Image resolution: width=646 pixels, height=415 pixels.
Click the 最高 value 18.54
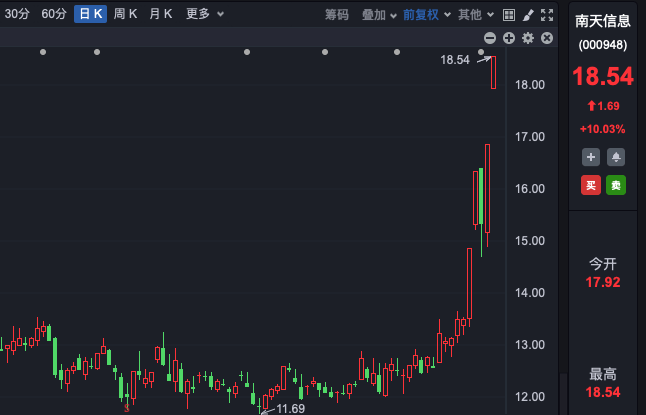tap(603, 392)
